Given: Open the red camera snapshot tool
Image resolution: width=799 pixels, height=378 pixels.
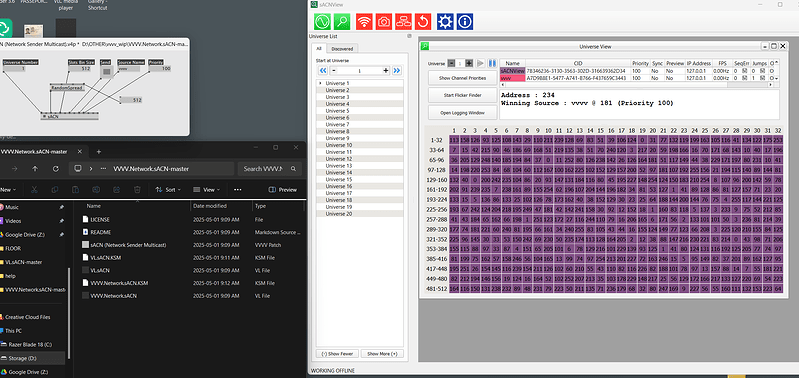Looking at the screenshot, I should coord(384,21).
